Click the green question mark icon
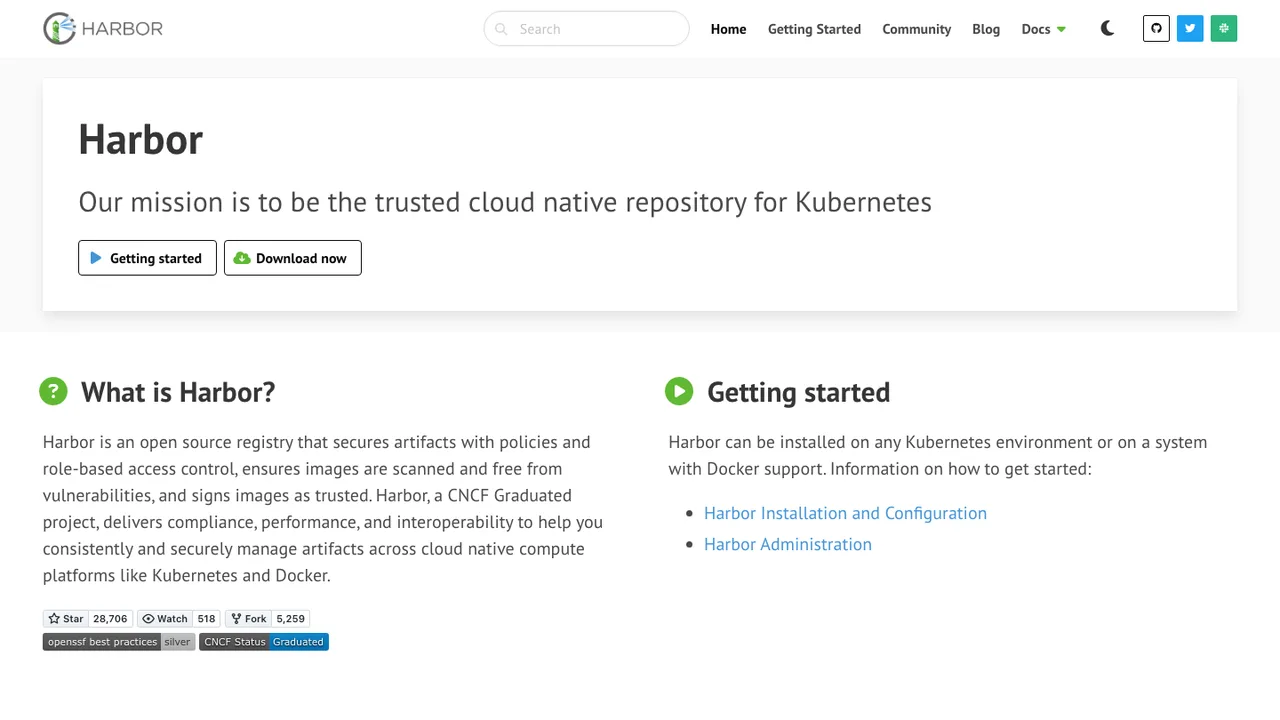 click(x=53, y=391)
